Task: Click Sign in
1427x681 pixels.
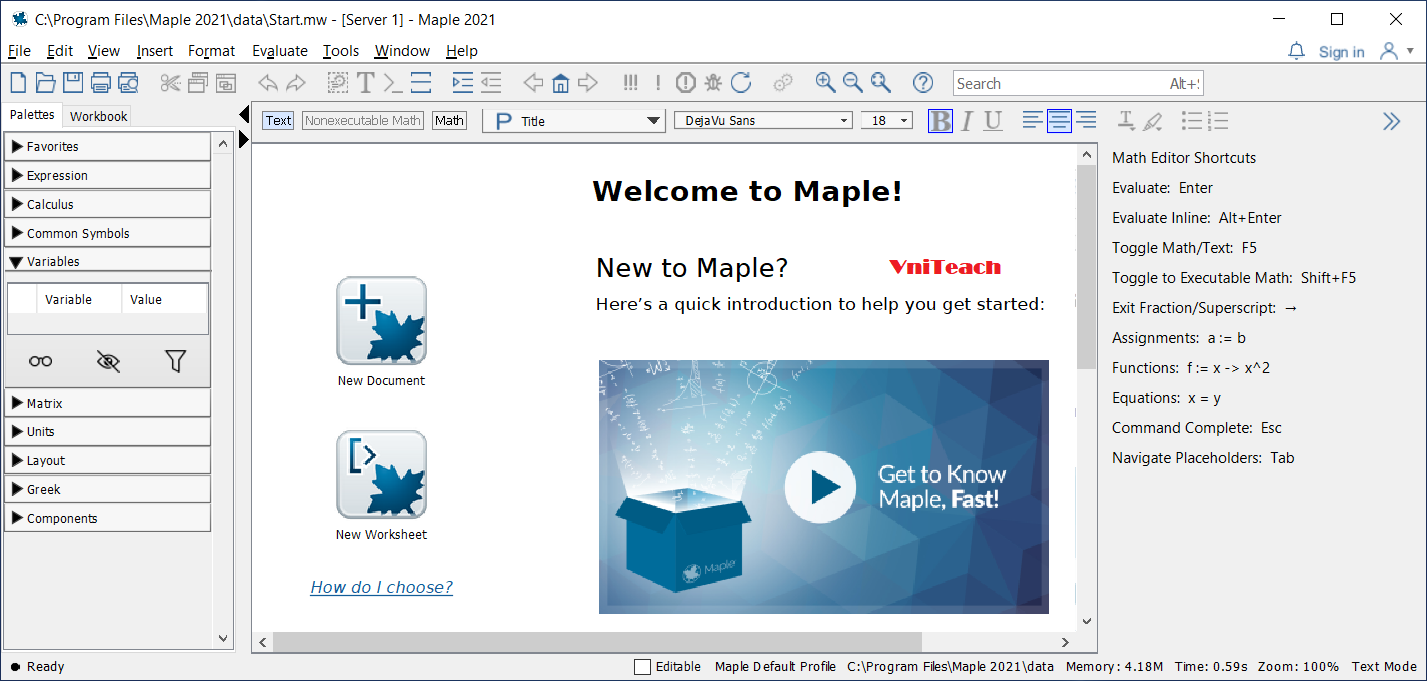Action: pyautogui.click(x=1341, y=52)
